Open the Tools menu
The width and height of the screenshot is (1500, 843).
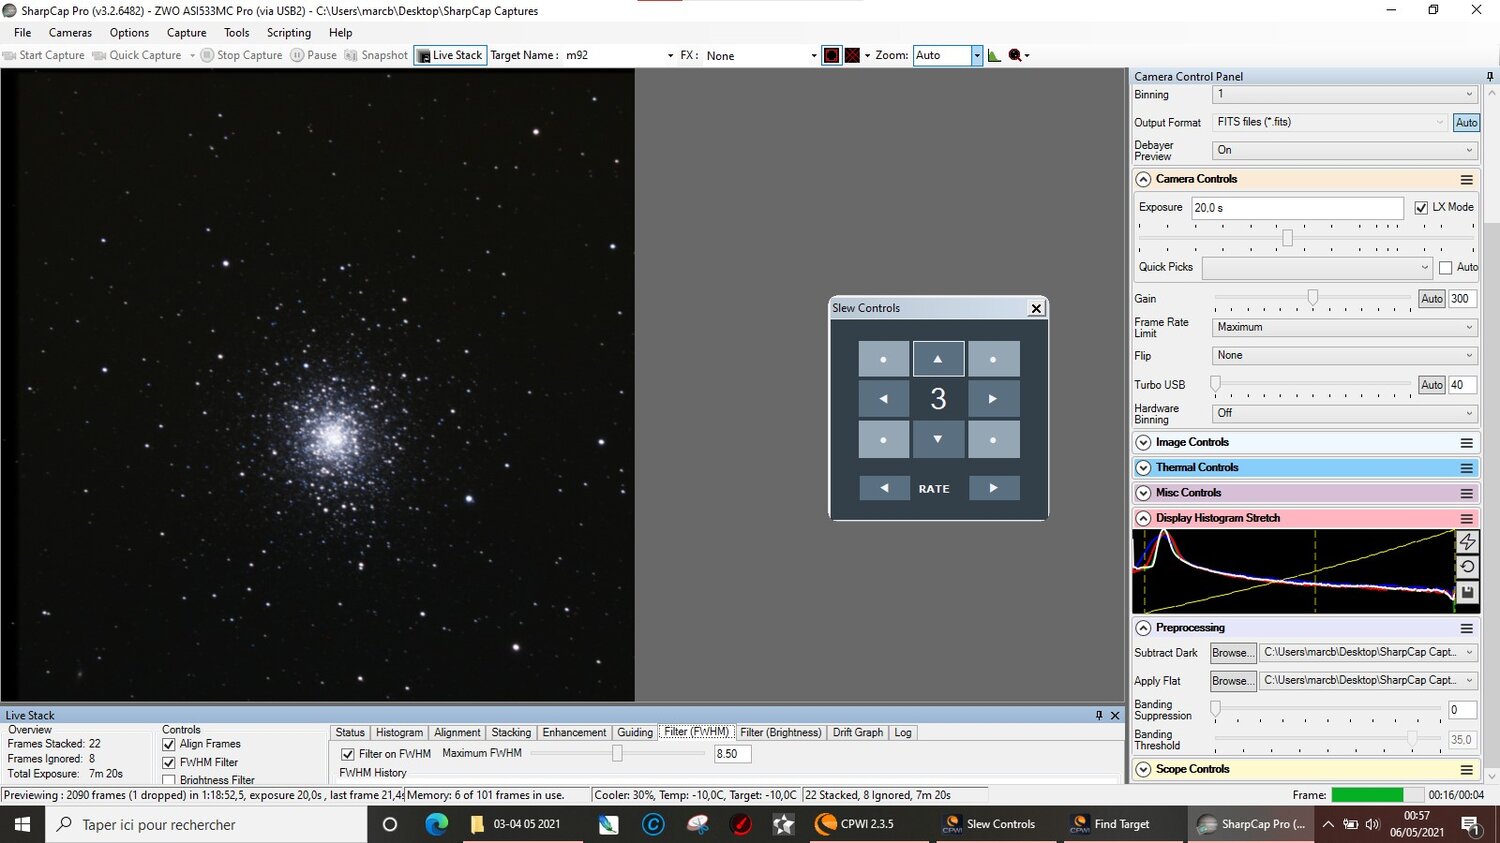pos(237,33)
